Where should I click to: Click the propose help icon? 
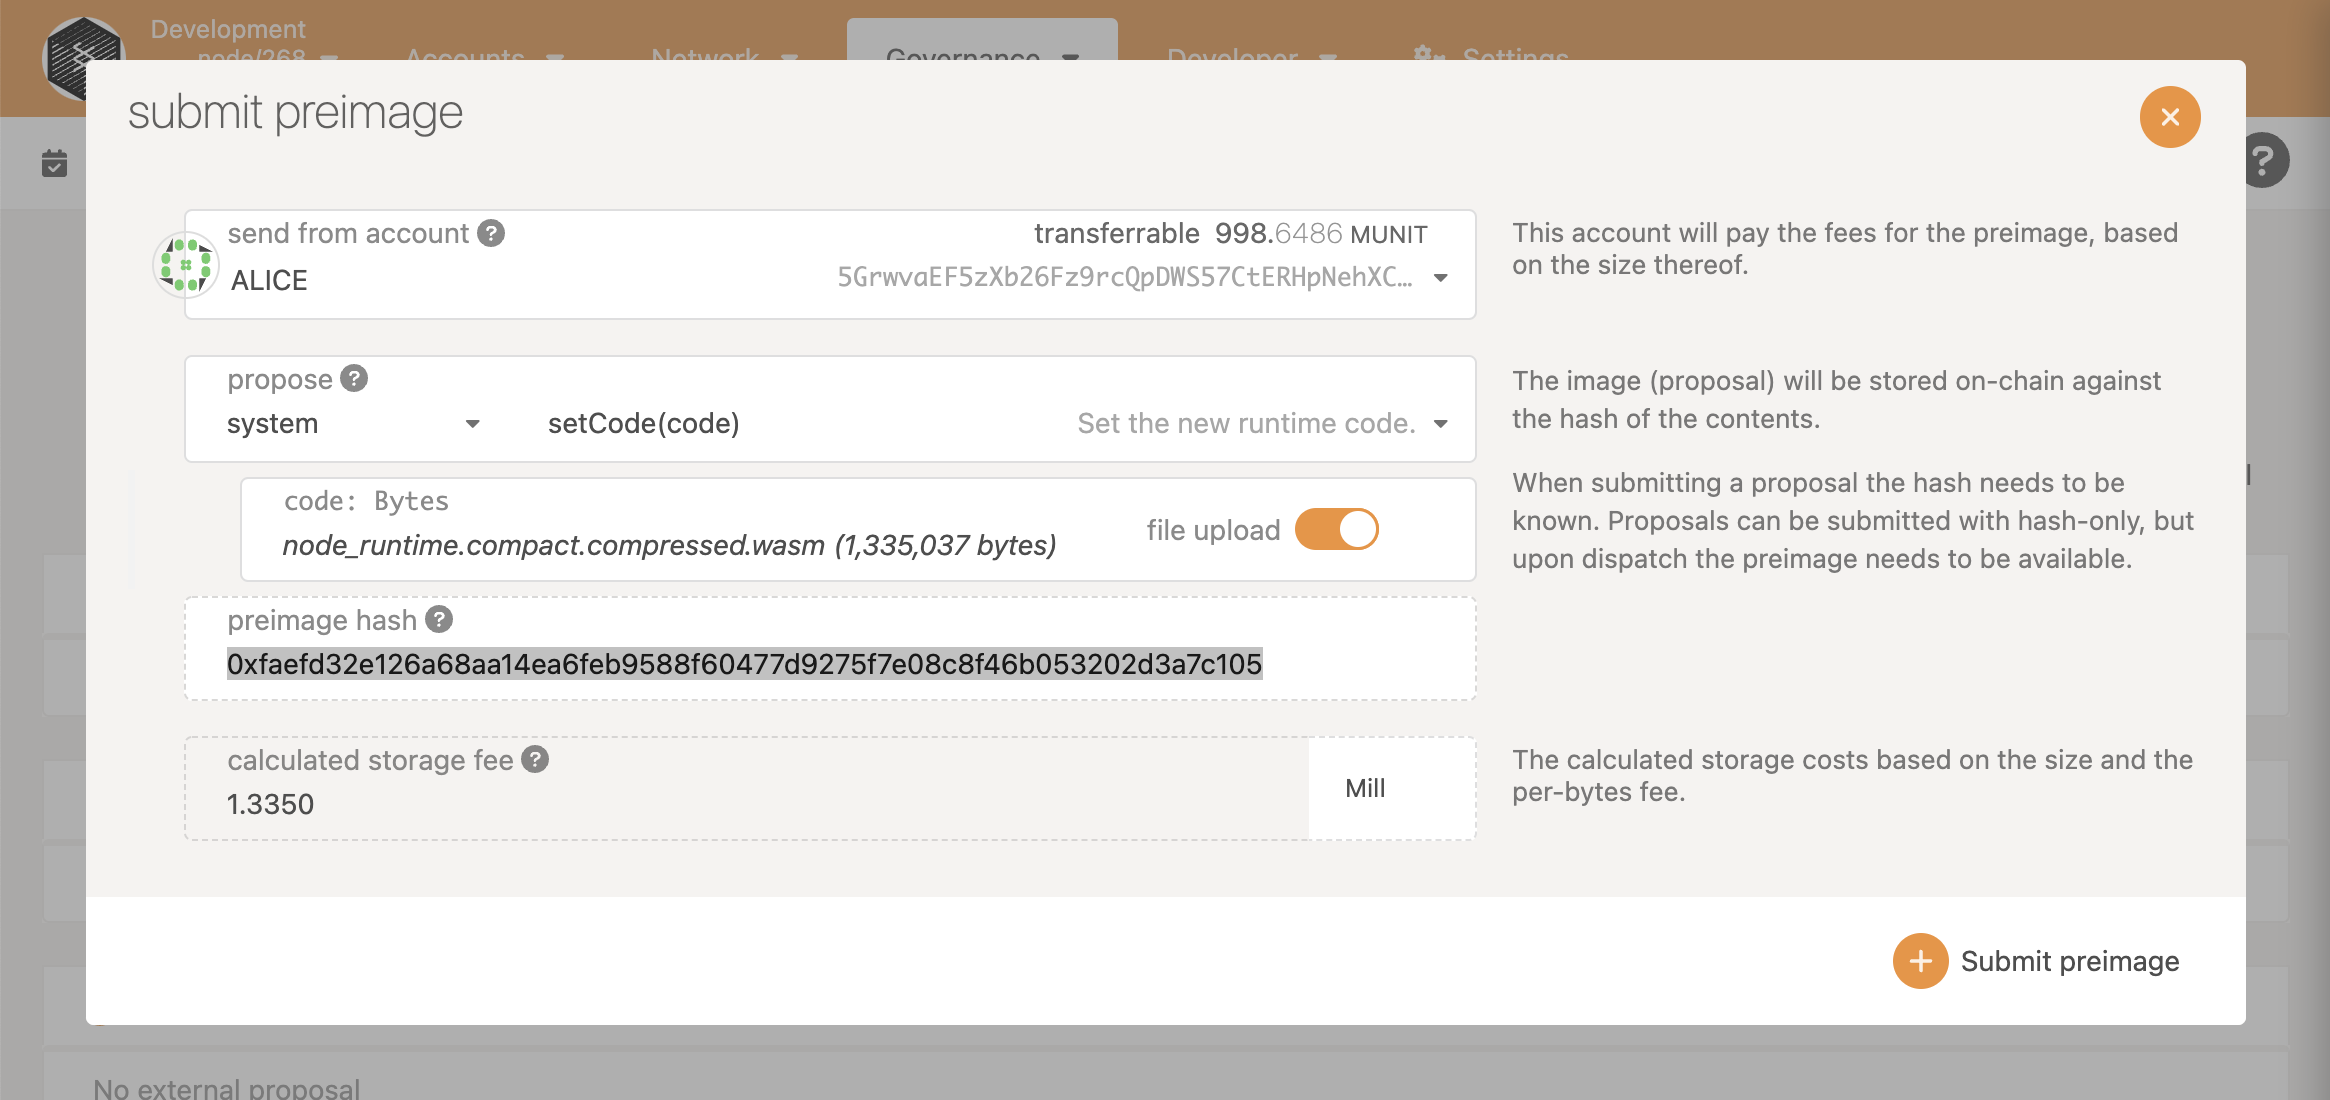click(x=354, y=379)
